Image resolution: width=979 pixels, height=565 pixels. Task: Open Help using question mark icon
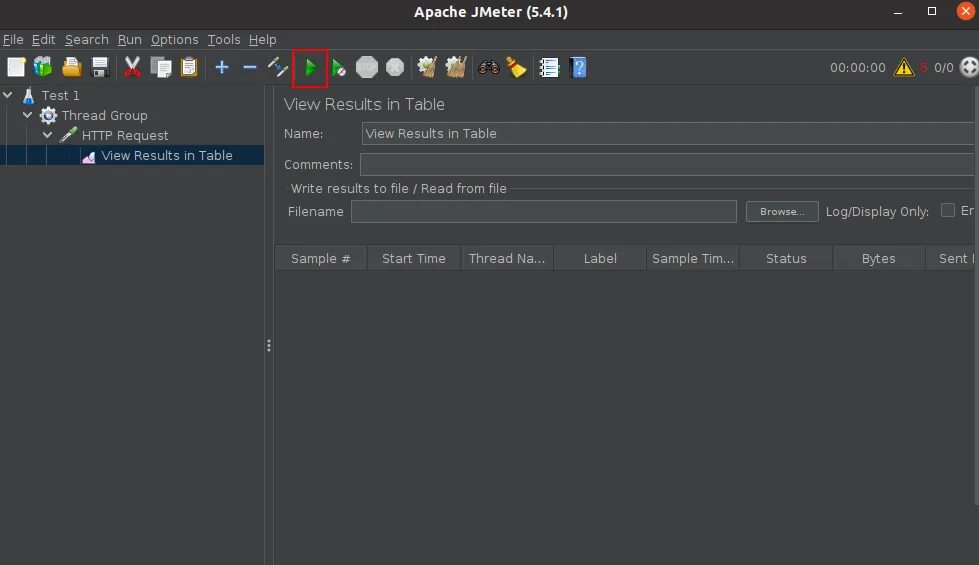coord(578,67)
